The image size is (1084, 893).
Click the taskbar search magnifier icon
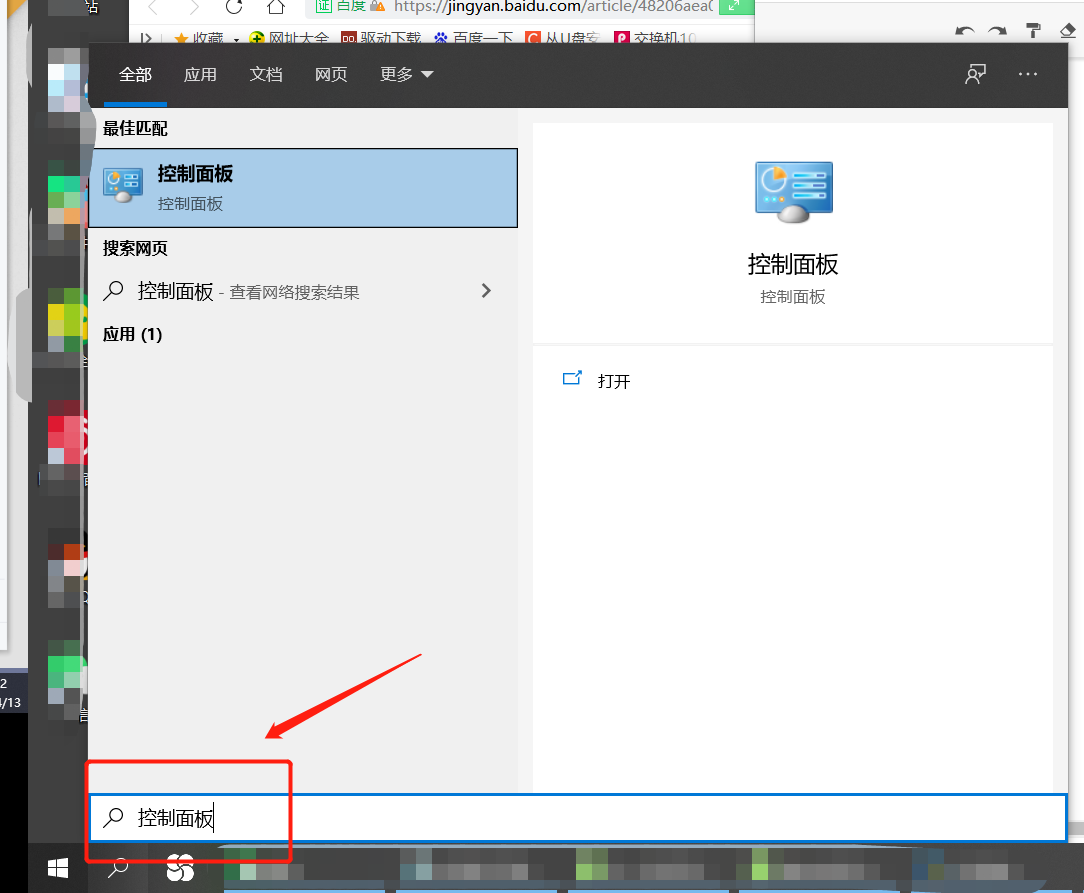(117, 867)
